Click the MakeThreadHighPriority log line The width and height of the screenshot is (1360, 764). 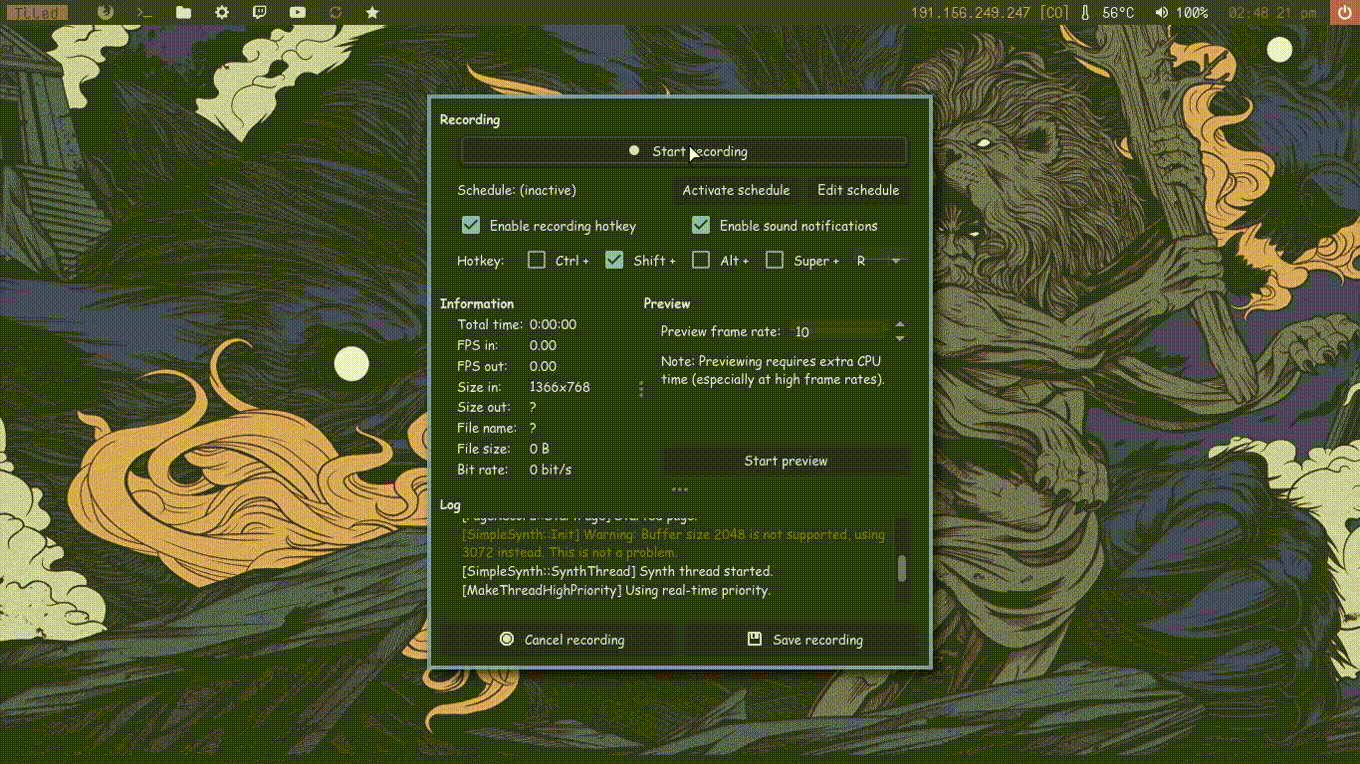click(x=616, y=590)
